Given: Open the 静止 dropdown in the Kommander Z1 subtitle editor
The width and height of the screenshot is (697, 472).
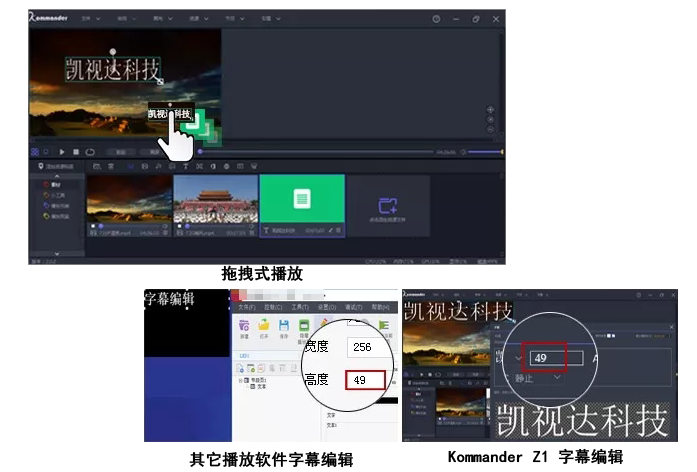Looking at the screenshot, I should (538, 378).
